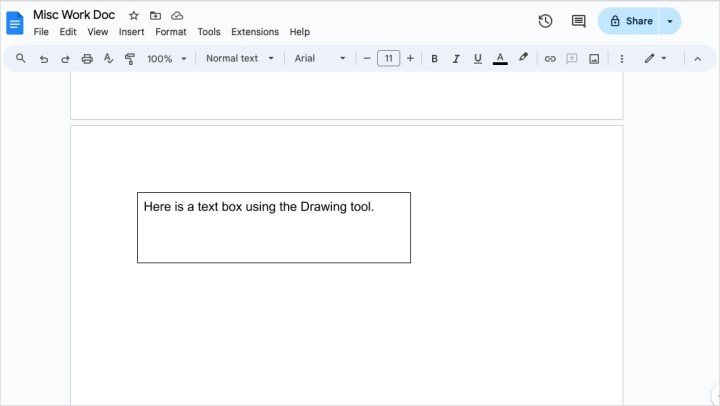This screenshot has height=406, width=720.
Task: Insert an image from toolbar
Action: [594, 59]
